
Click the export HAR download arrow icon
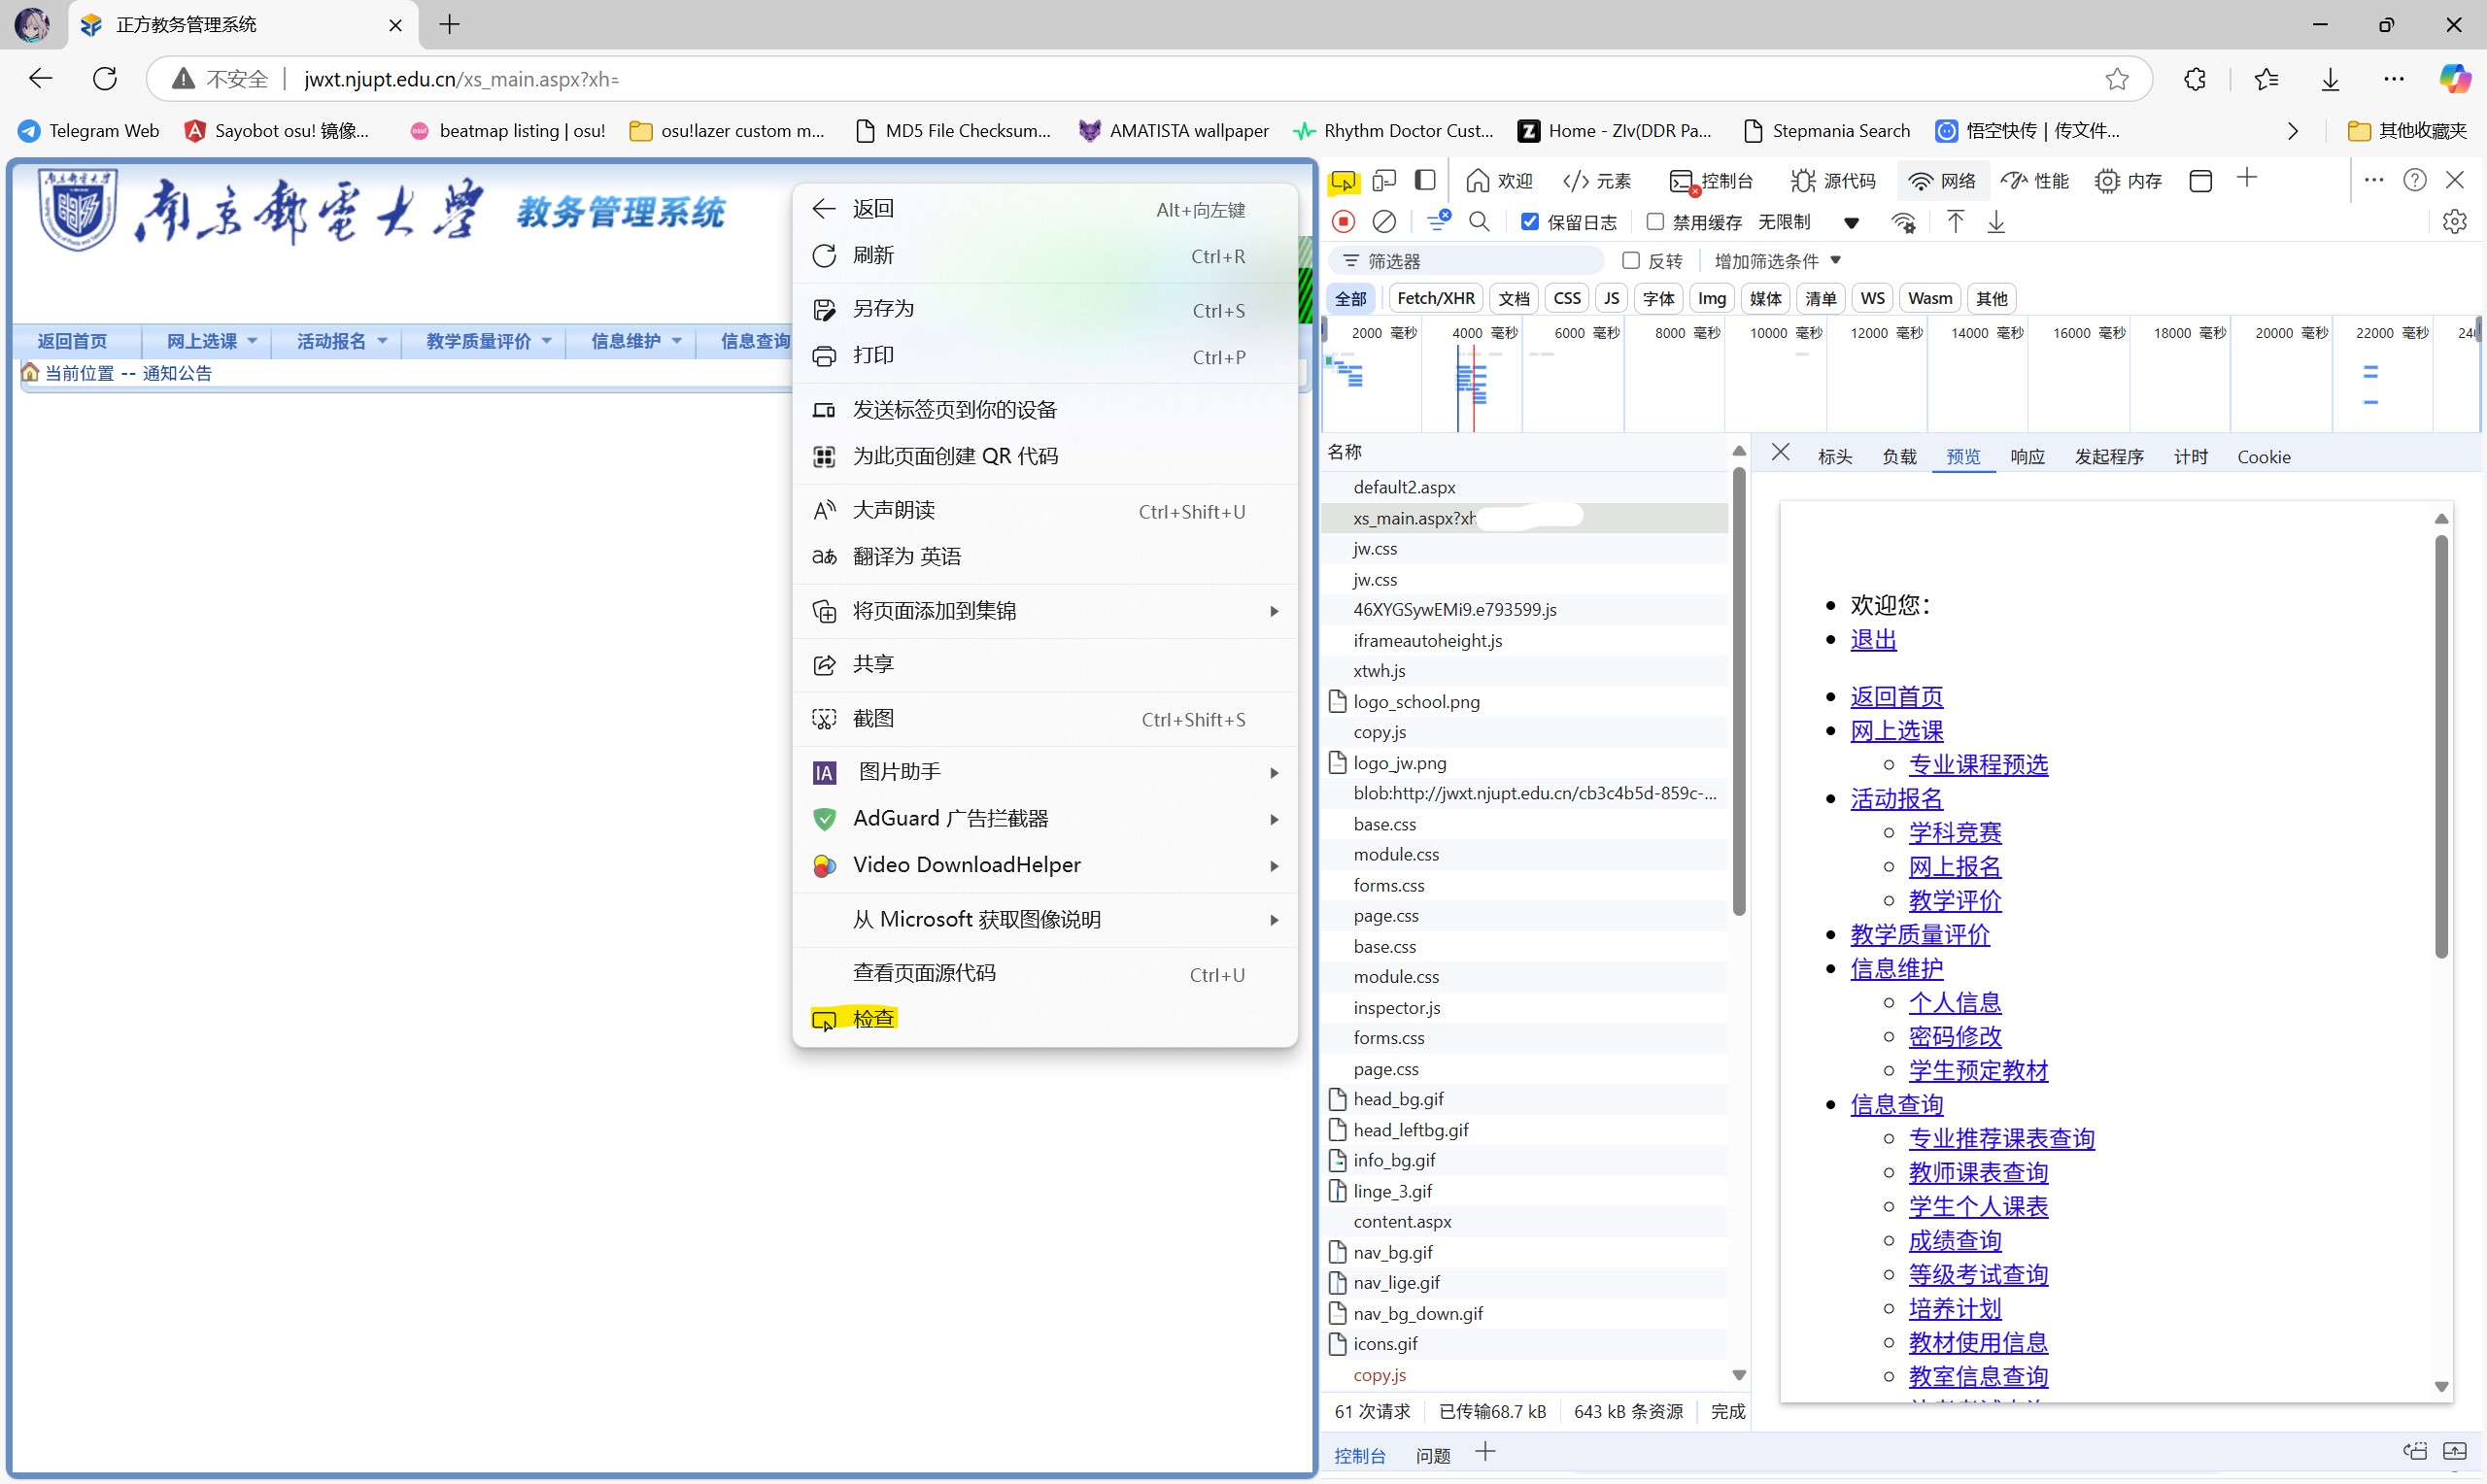pos(1996,221)
